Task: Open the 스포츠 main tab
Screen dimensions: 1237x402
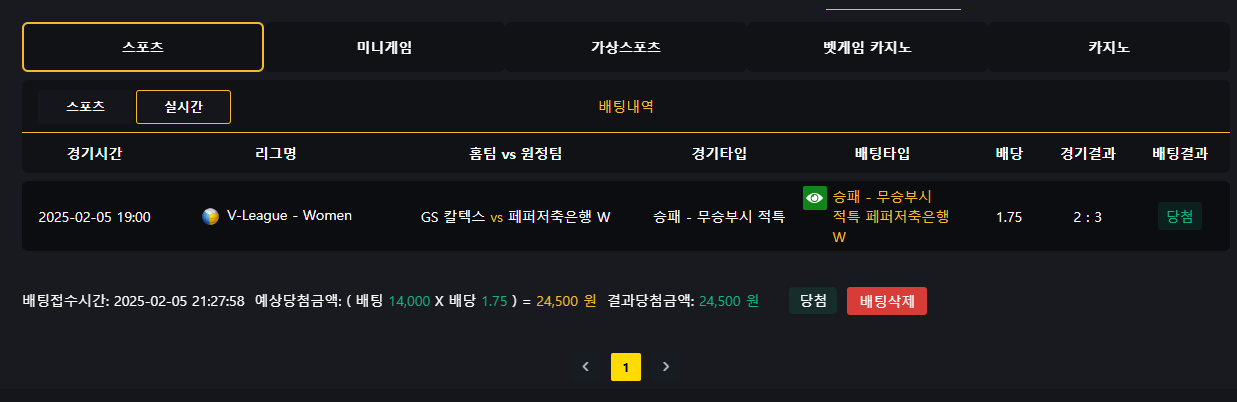Action: click(143, 47)
